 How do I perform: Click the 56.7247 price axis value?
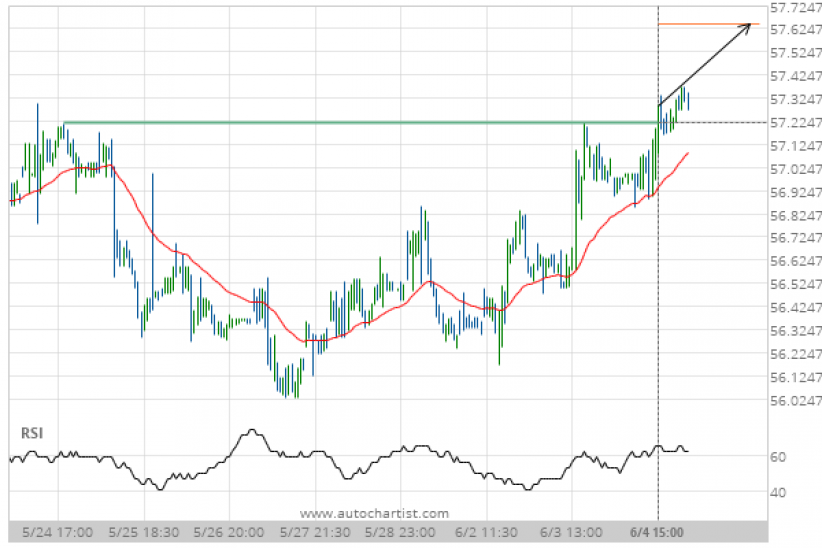click(x=796, y=238)
